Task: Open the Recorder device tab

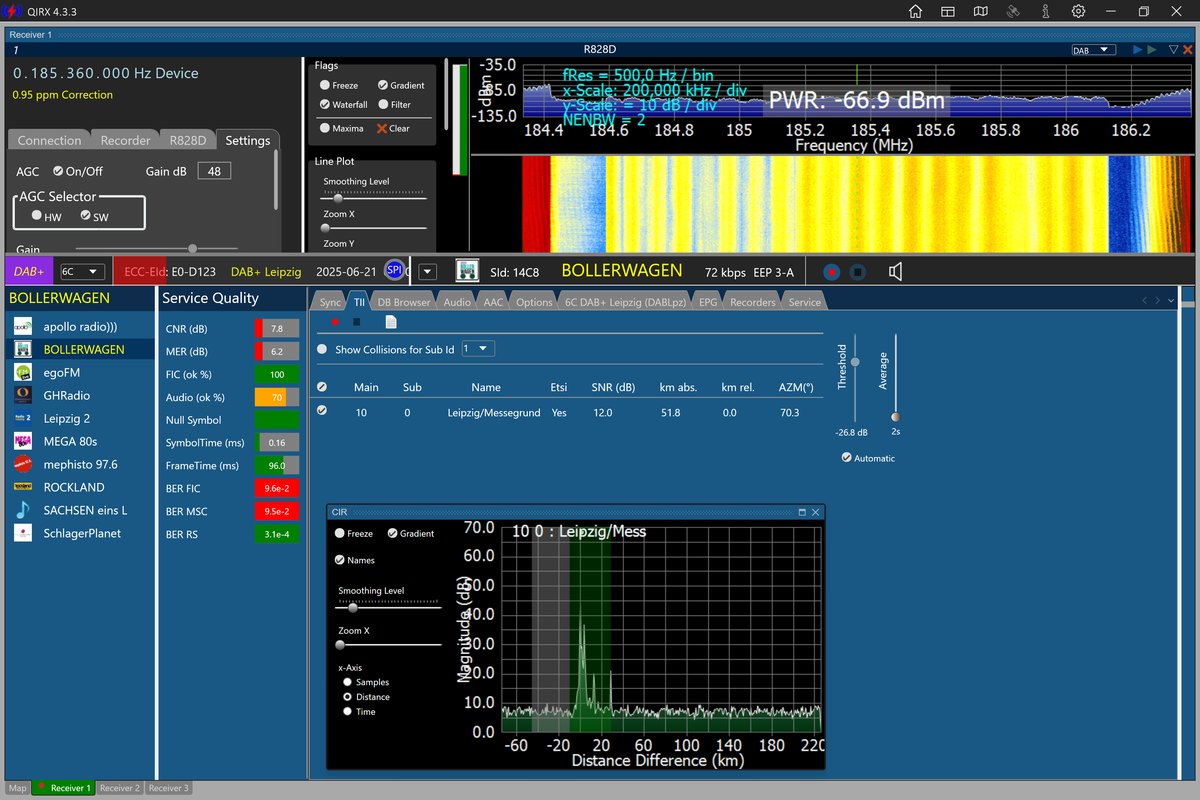Action: [x=126, y=140]
